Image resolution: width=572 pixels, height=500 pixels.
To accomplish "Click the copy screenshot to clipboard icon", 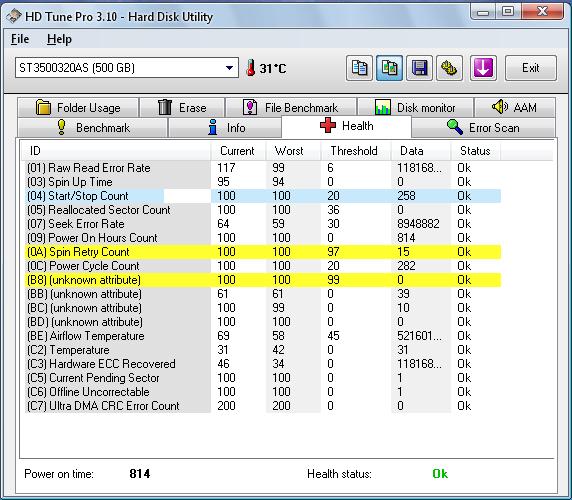I will coord(389,68).
